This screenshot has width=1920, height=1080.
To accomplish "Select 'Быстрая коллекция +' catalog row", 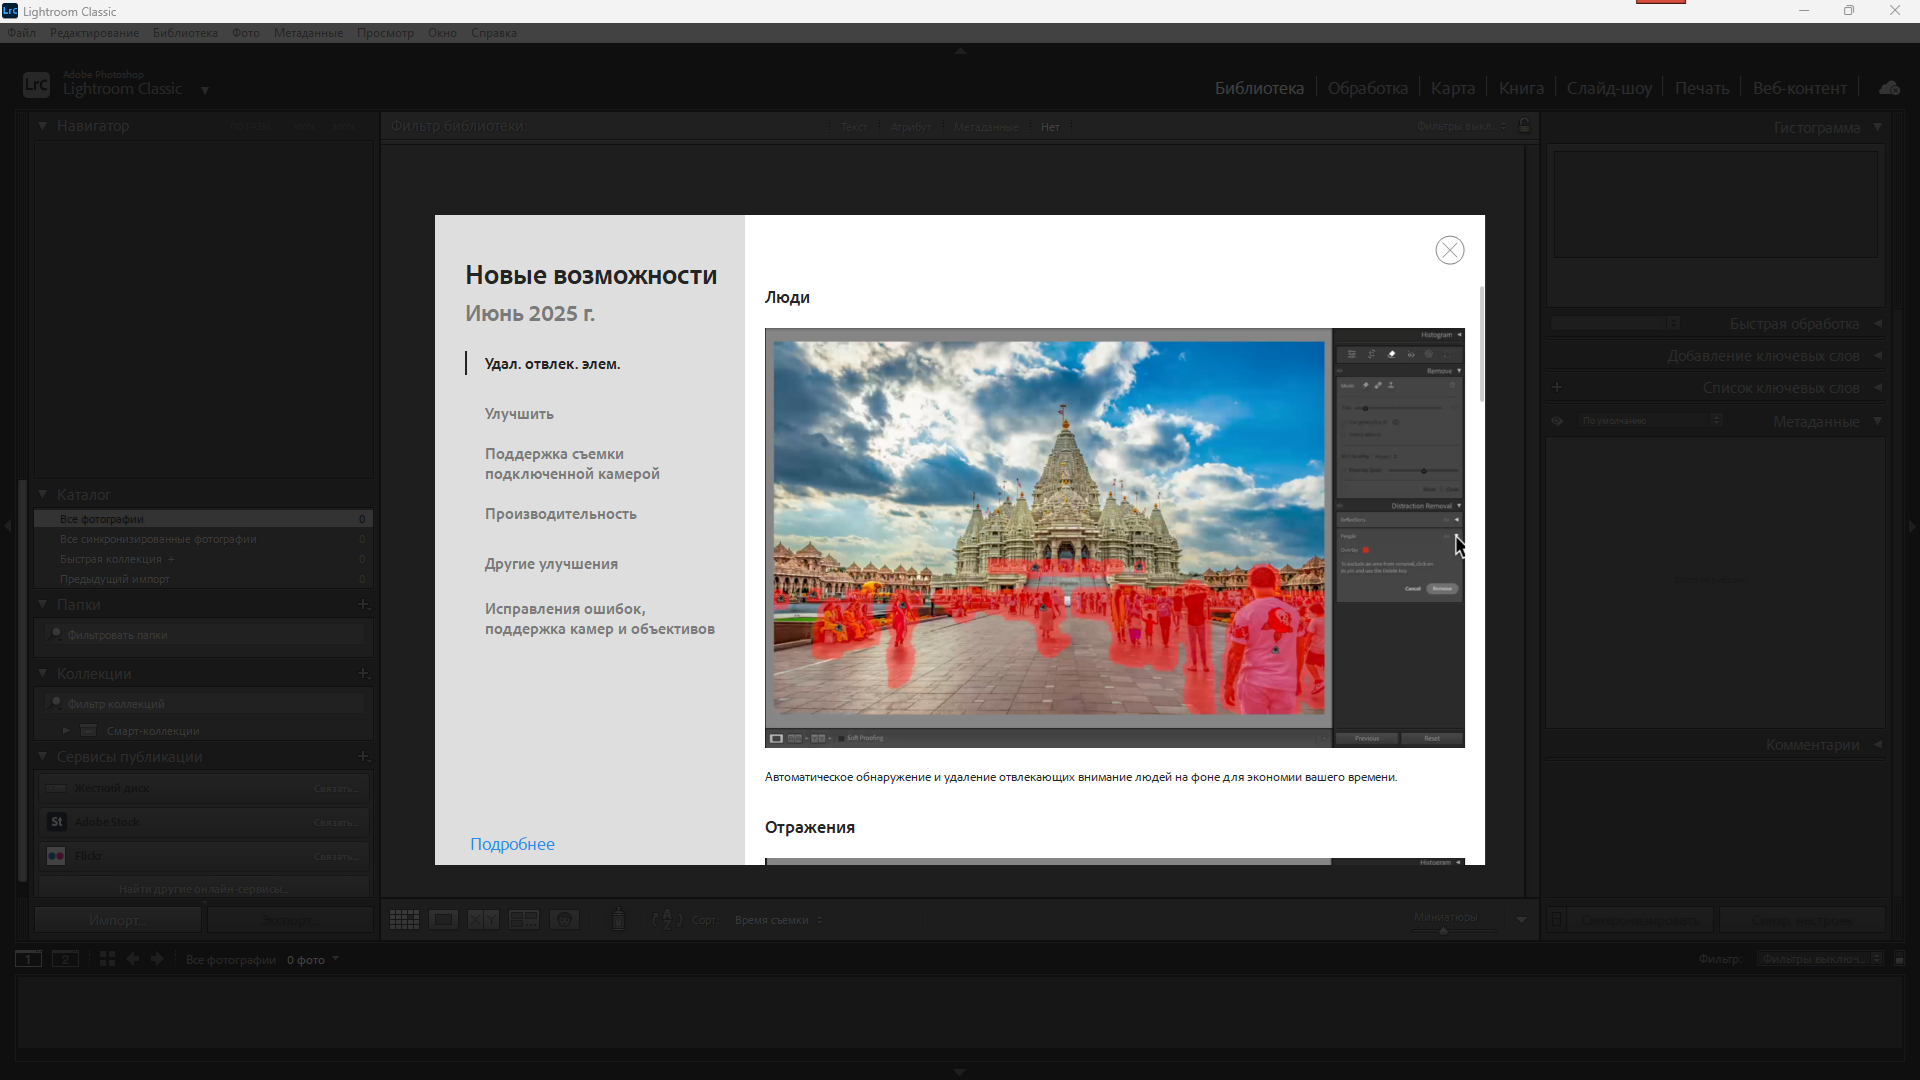I will (204, 559).
